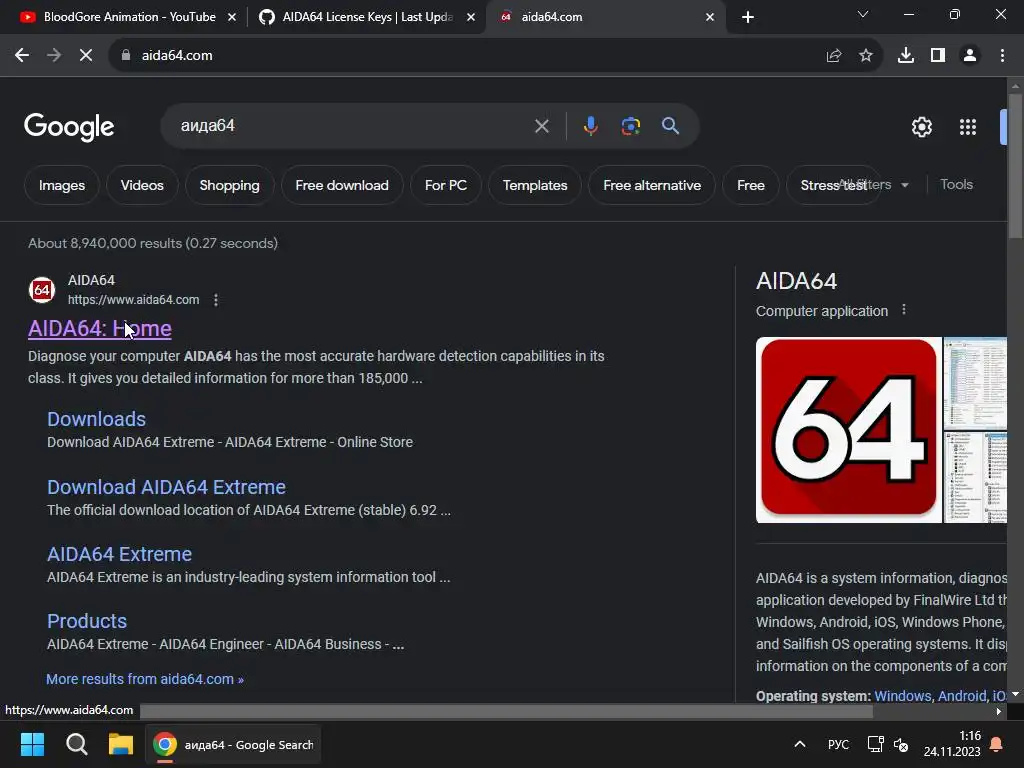Switch input language РУС

[839, 744]
